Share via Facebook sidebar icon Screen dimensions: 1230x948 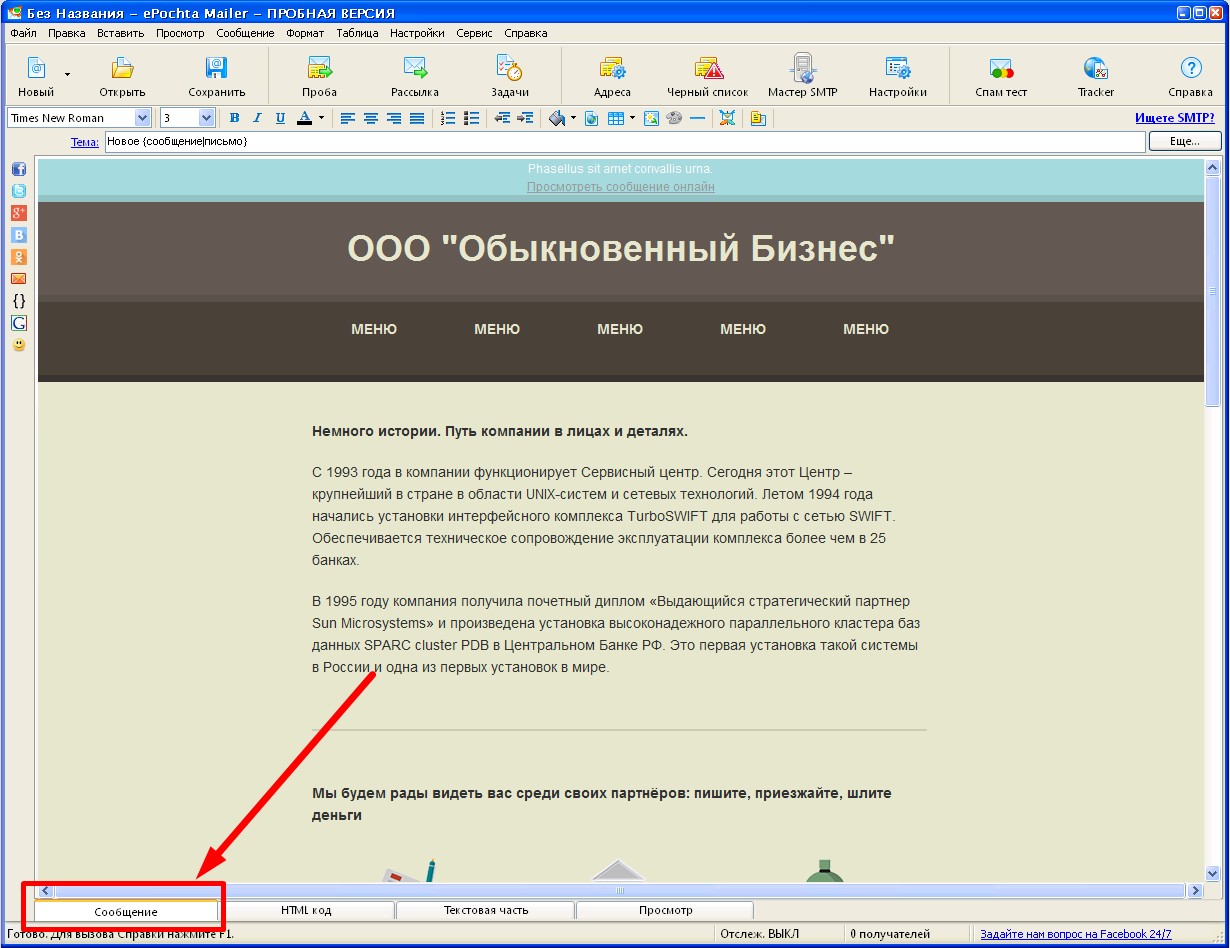[x=19, y=169]
